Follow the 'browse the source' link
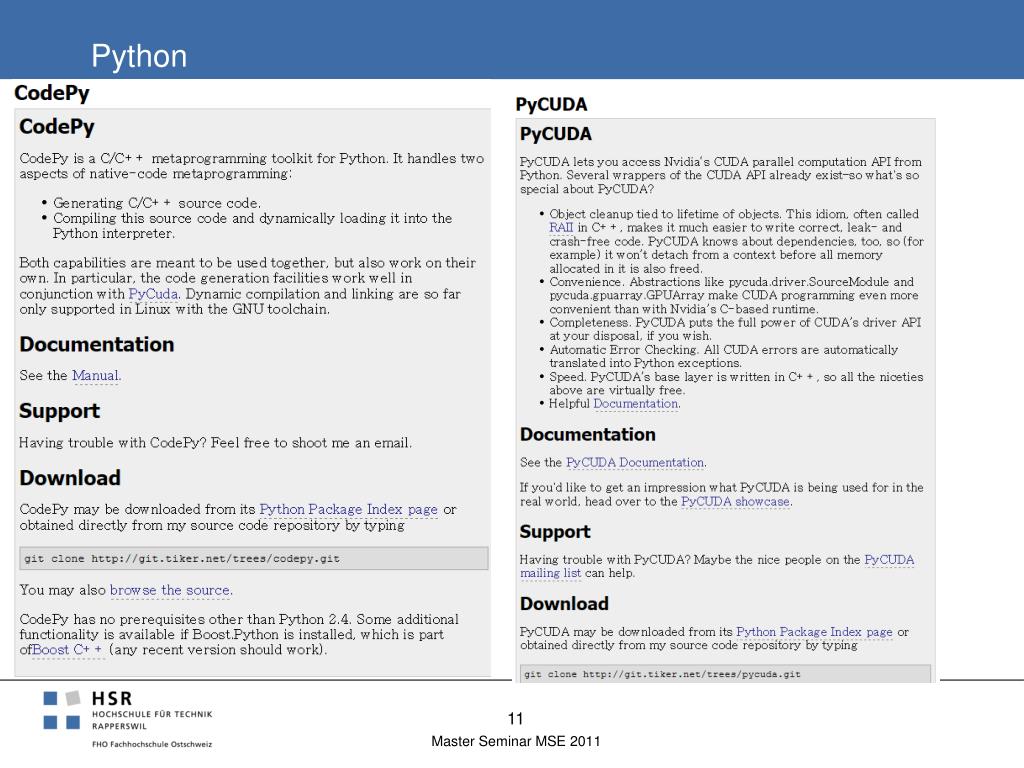Image resolution: width=1024 pixels, height=768 pixels. pos(170,590)
